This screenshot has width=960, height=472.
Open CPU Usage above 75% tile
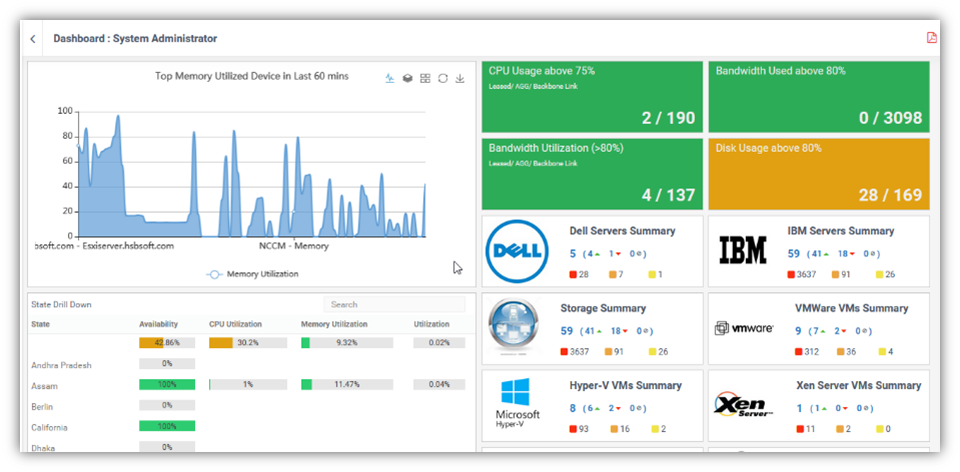pyautogui.click(x=590, y=96)
